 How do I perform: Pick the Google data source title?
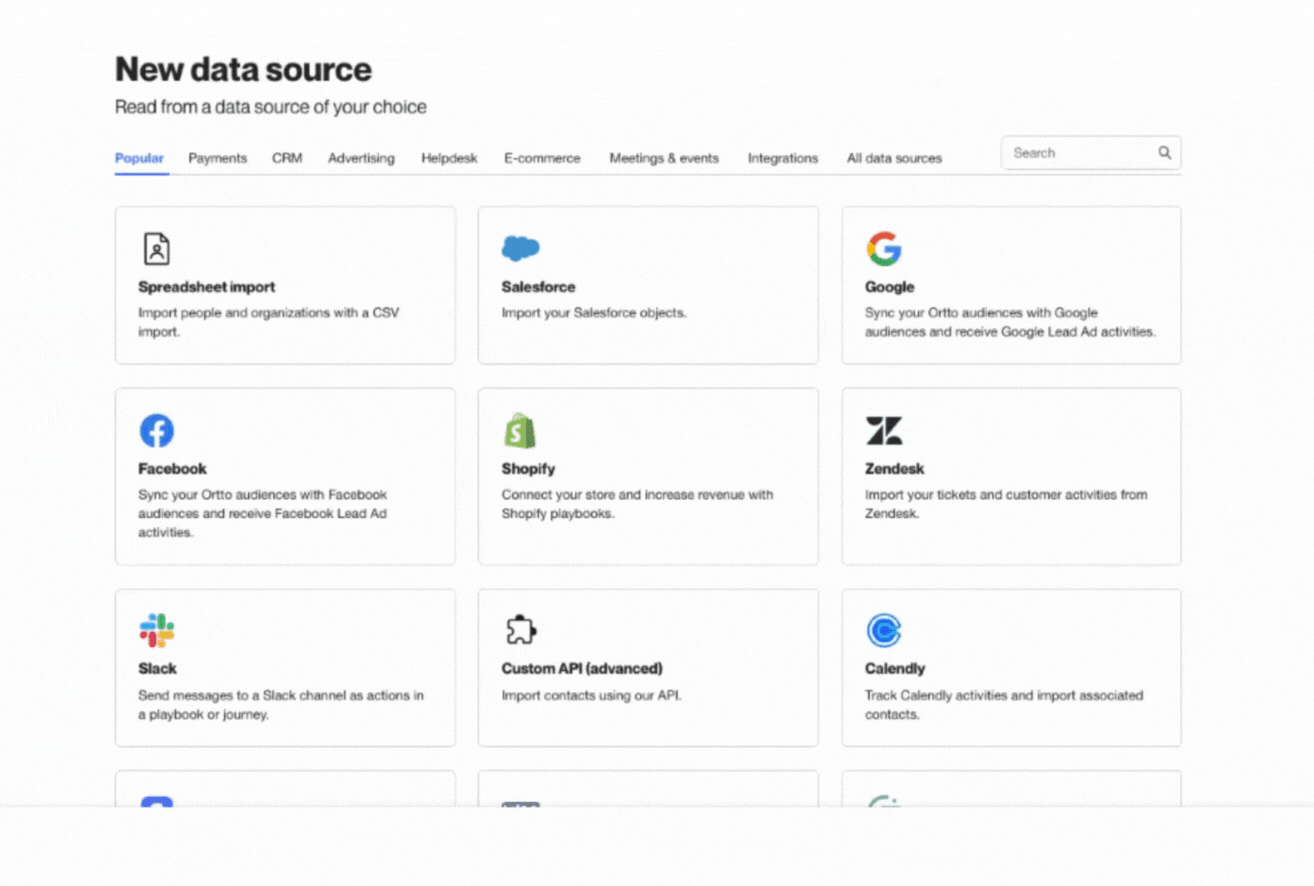click(890, 287)
